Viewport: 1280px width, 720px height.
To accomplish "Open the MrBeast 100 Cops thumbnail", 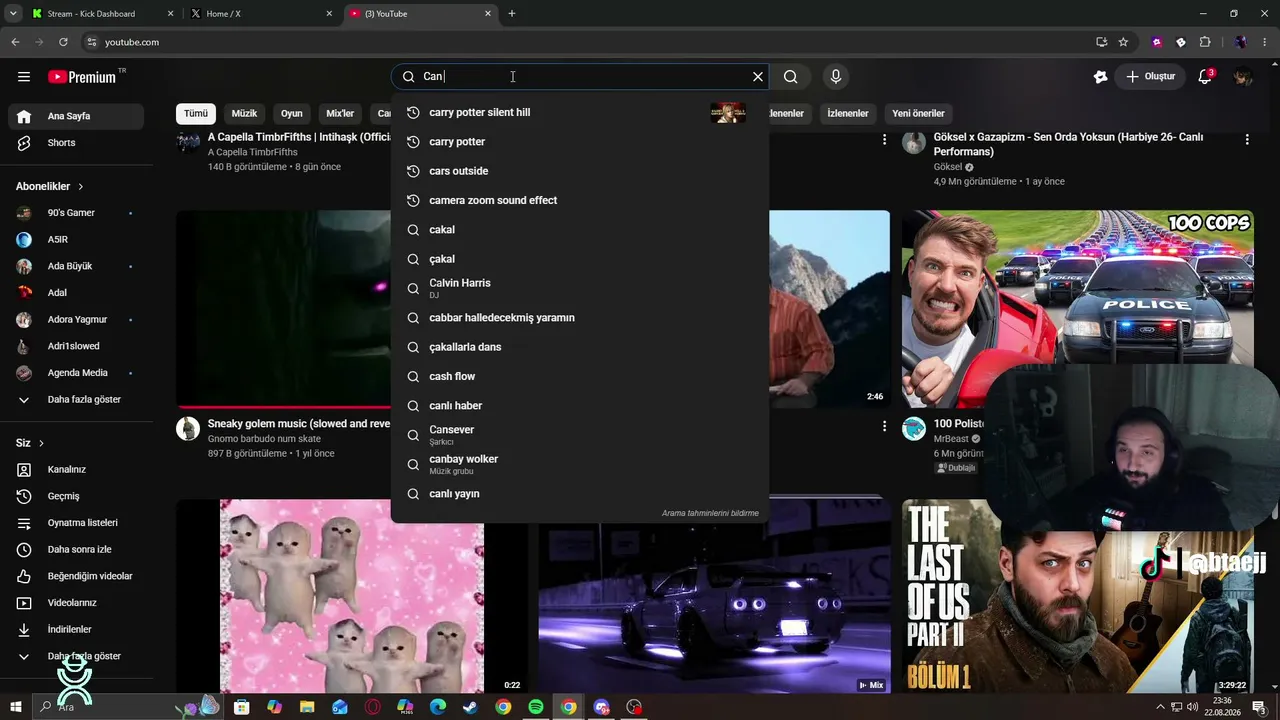I will [1078, 309].
